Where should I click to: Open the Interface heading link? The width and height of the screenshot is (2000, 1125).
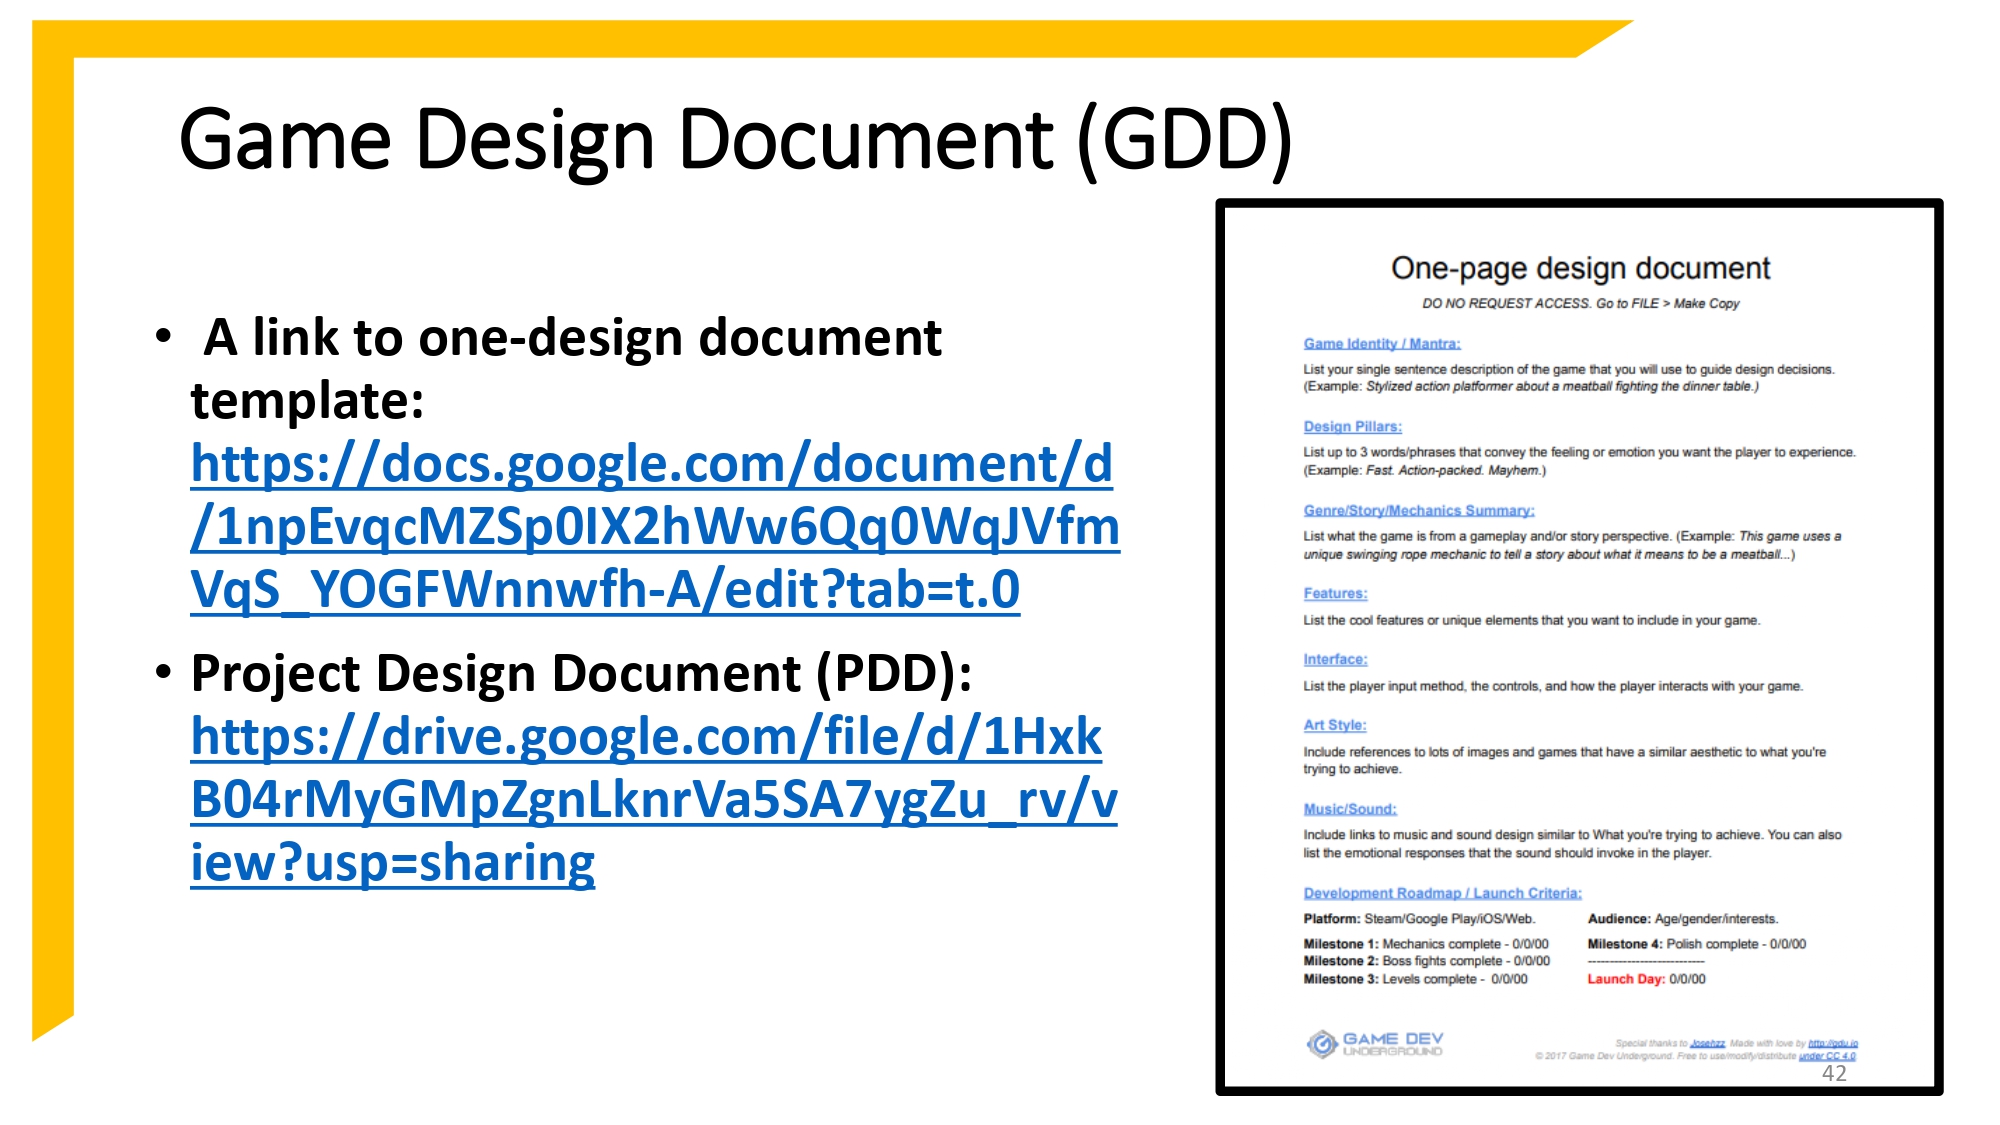[1333, 659]
